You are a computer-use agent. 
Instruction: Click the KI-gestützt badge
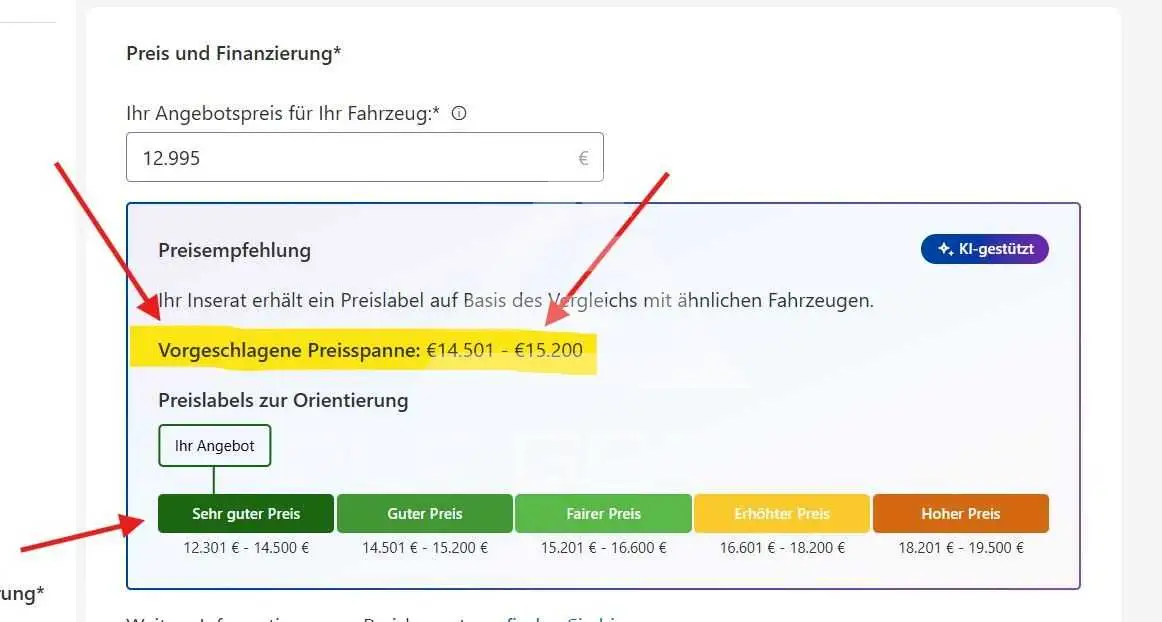[x=984, y=249]
